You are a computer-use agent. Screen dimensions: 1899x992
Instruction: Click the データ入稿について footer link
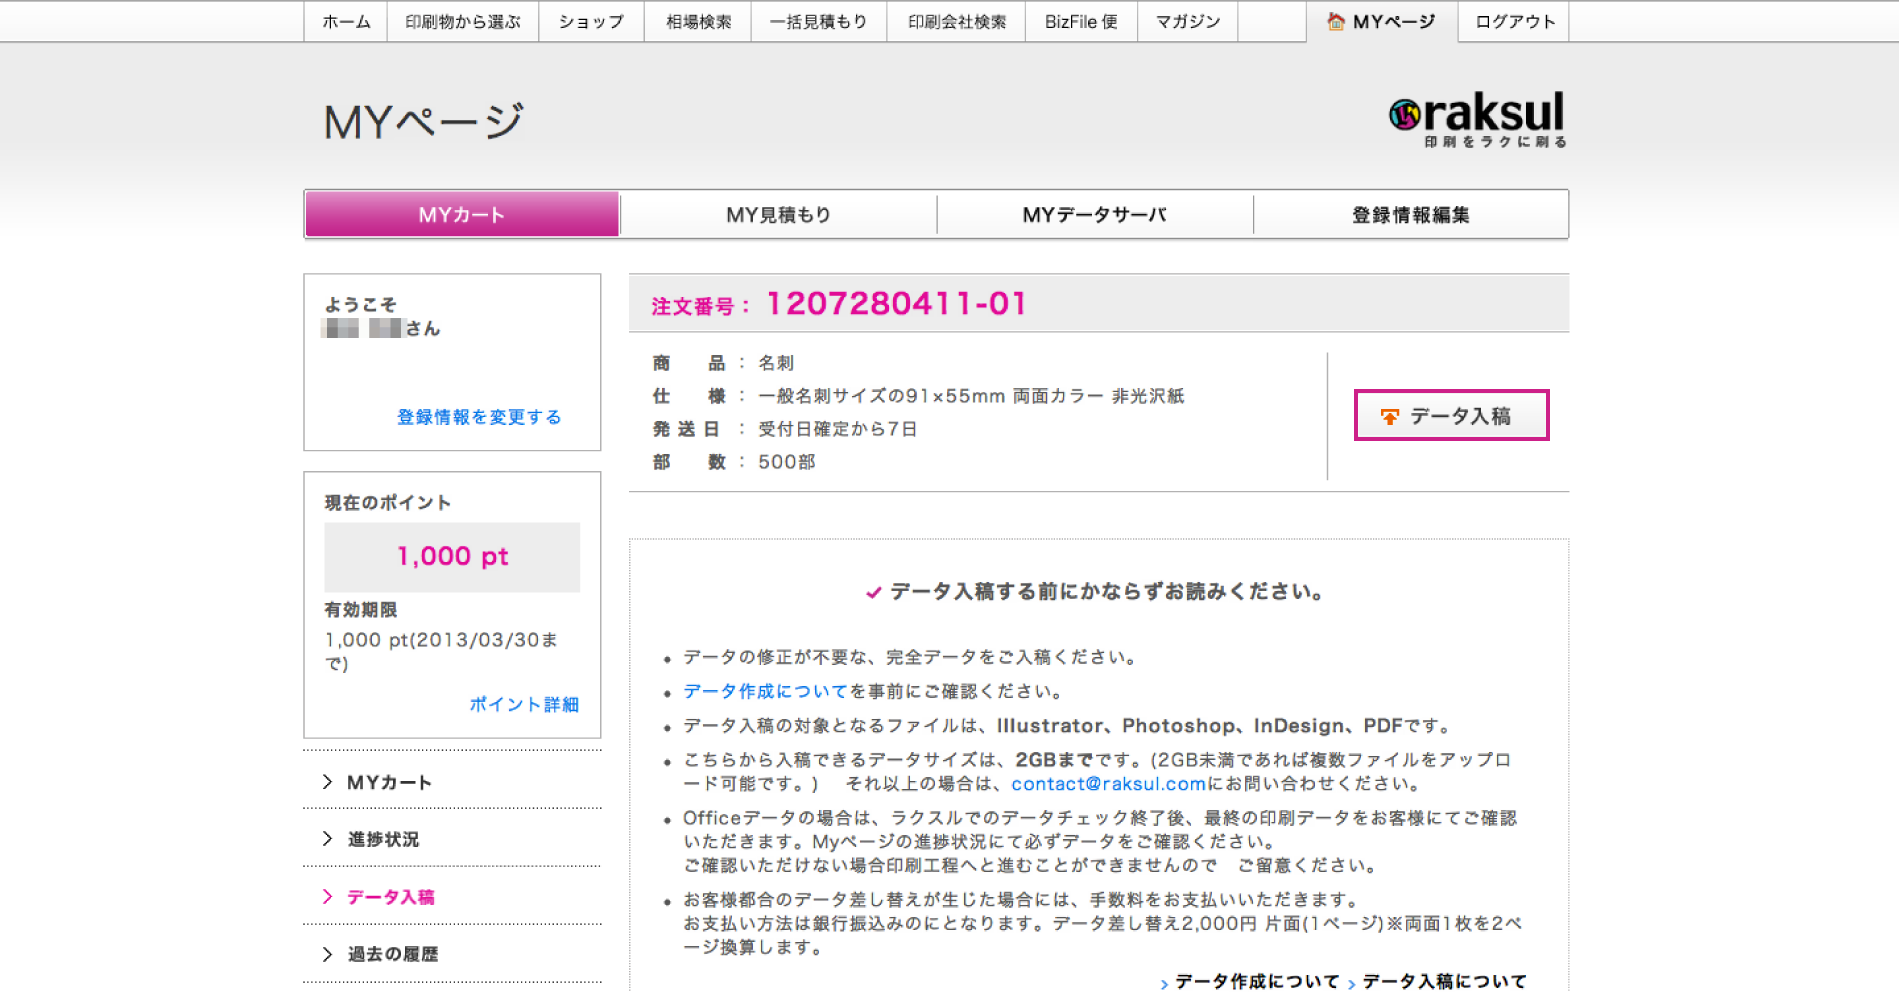point(1444,981)
